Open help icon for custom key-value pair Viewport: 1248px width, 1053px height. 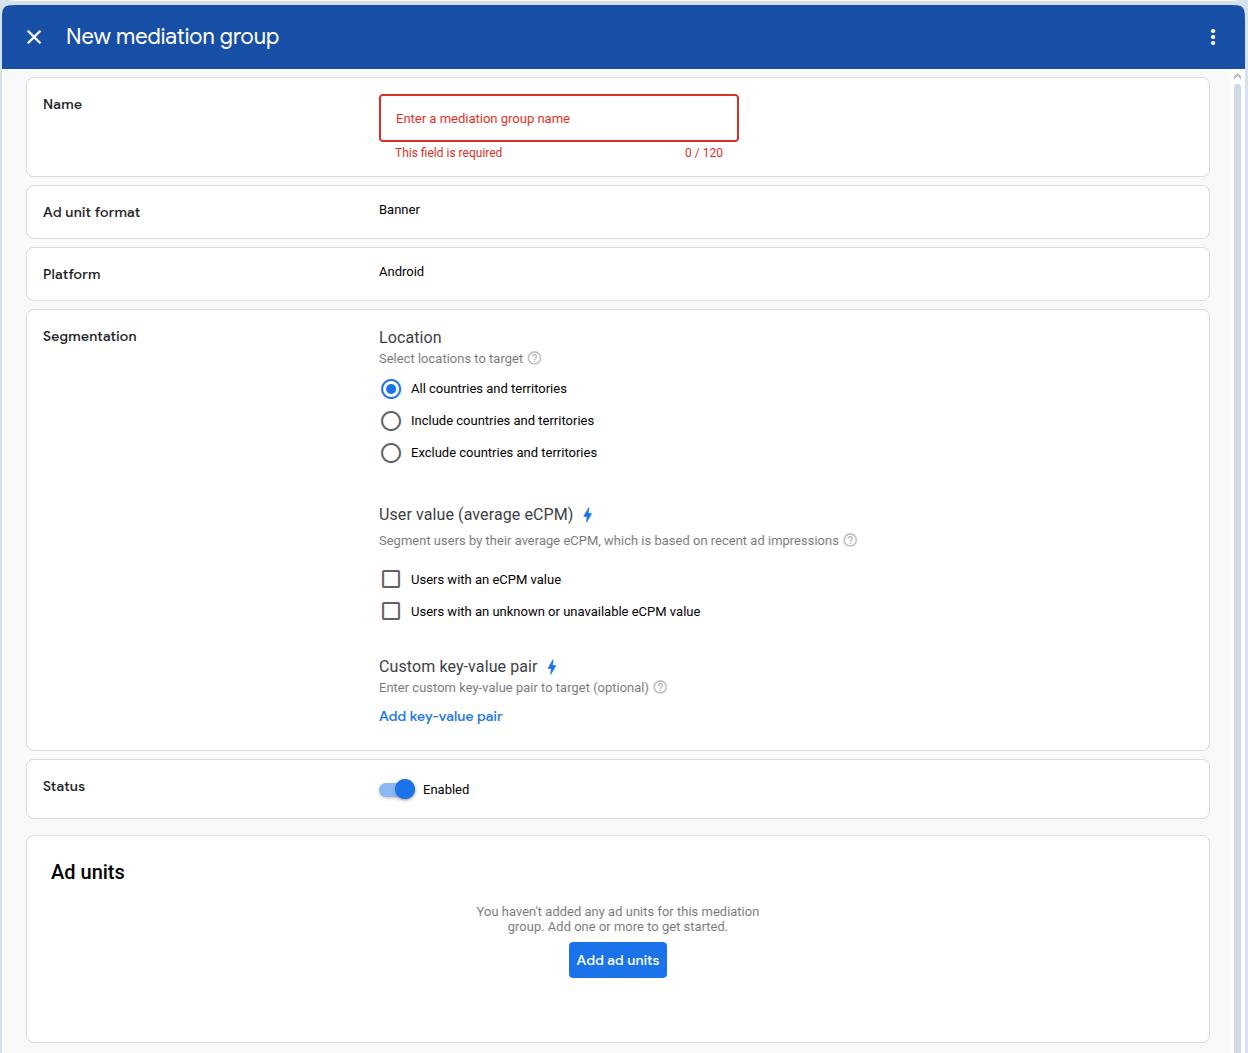660,687
